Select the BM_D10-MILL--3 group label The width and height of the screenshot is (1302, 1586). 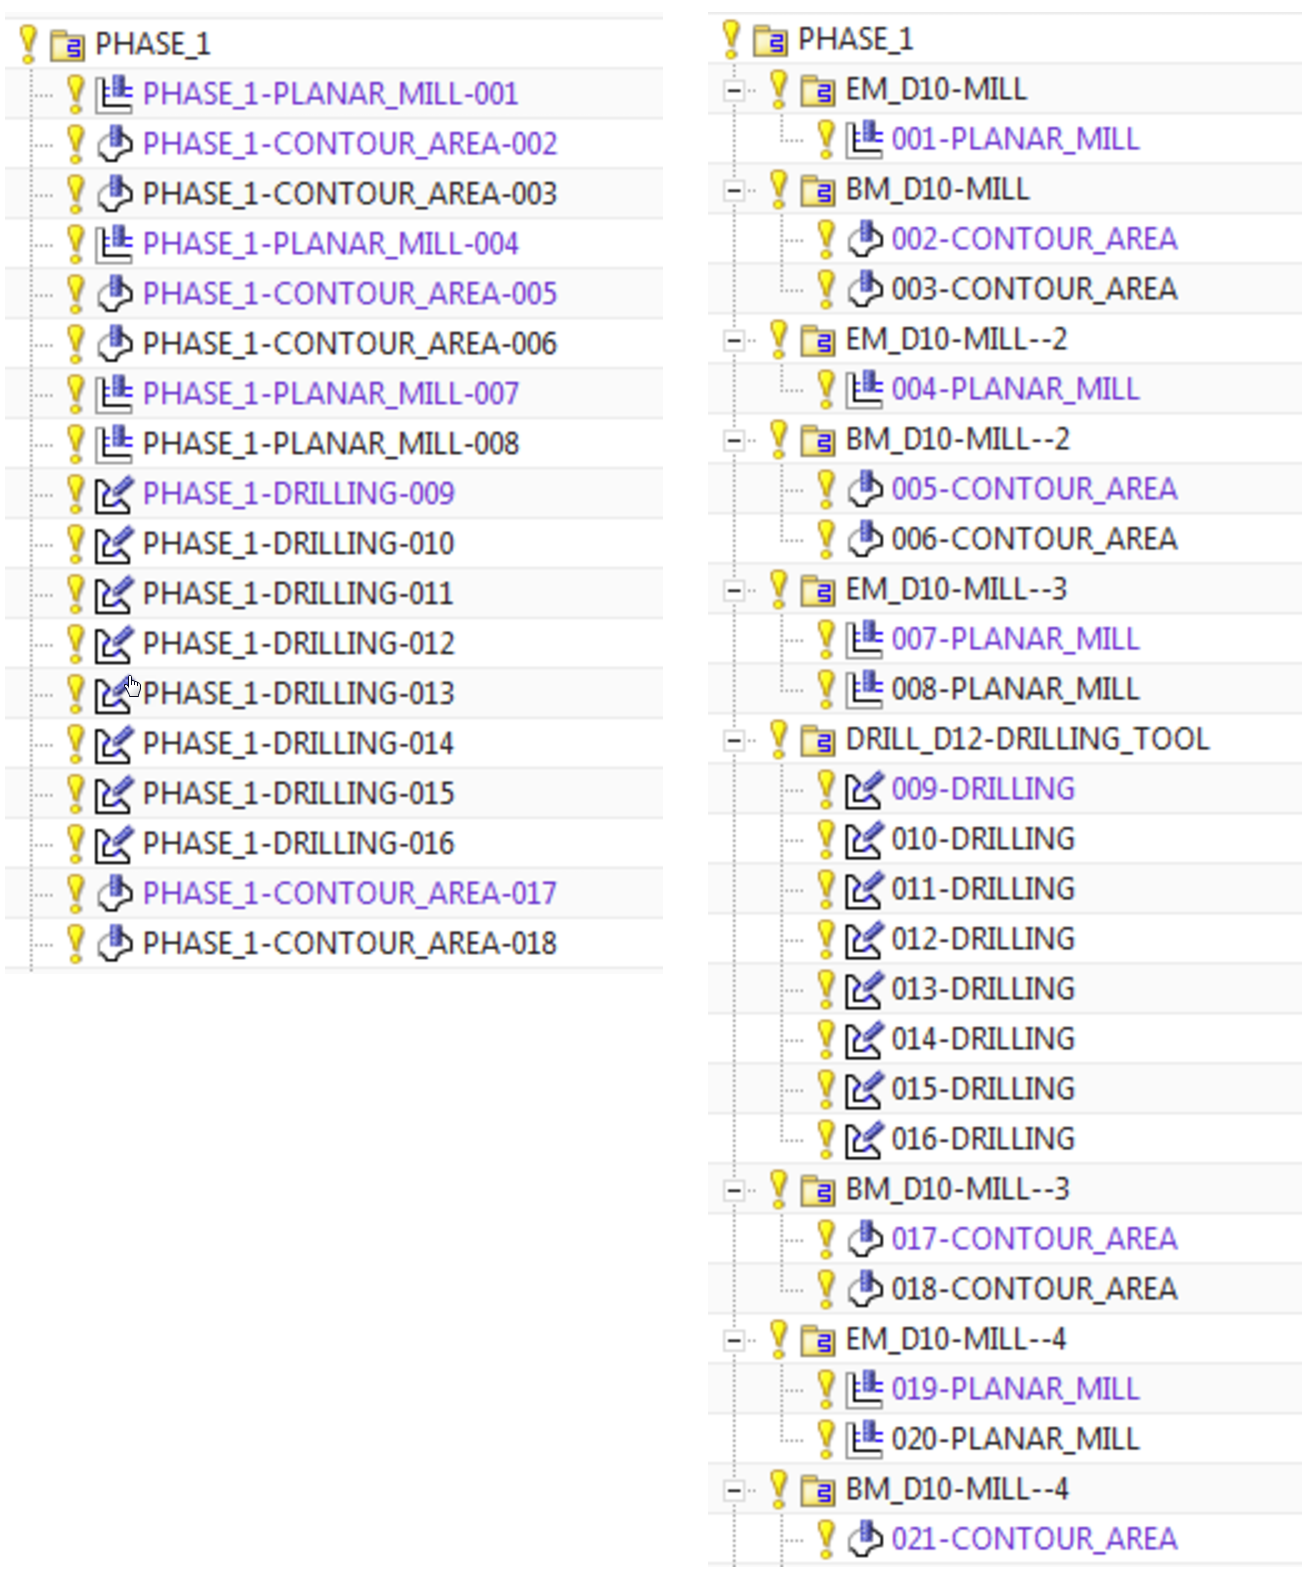957,1189
